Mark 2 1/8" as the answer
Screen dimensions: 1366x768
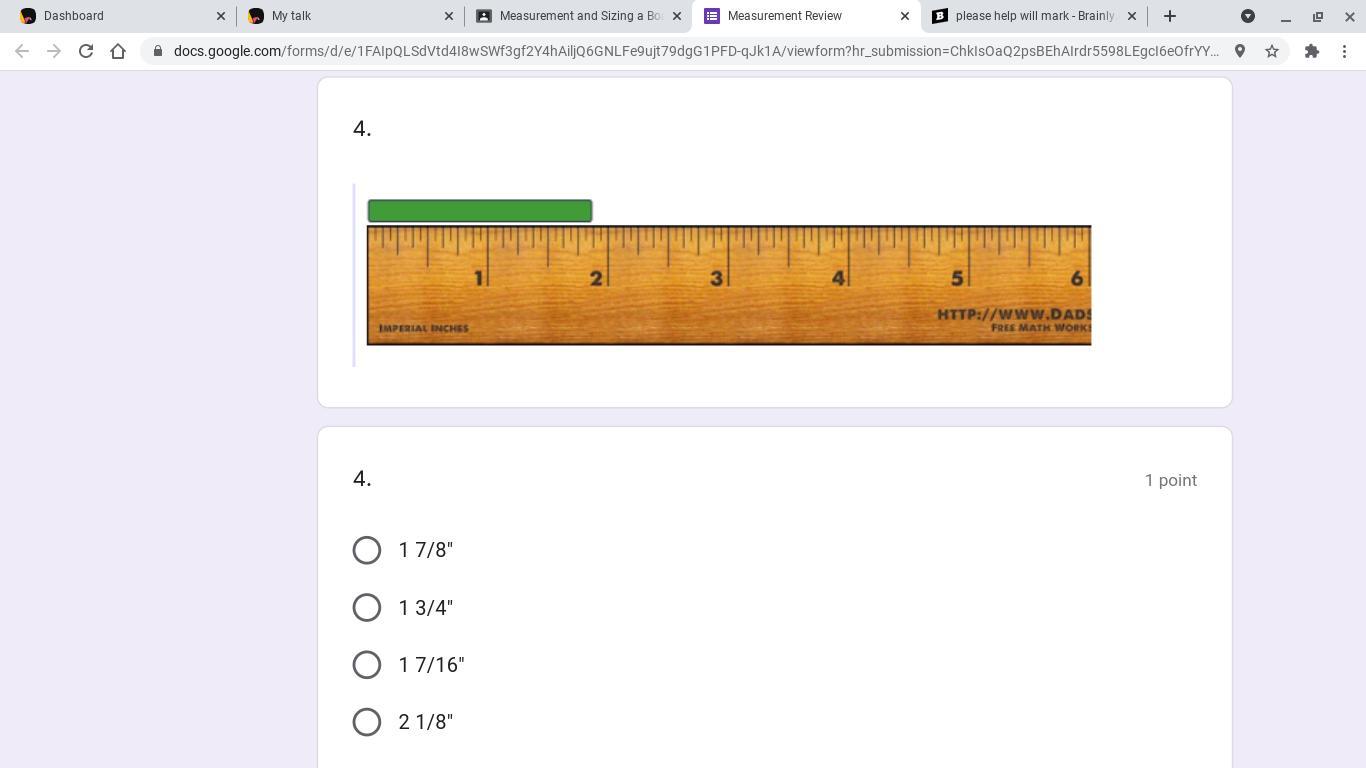click(x=367, y=721)
